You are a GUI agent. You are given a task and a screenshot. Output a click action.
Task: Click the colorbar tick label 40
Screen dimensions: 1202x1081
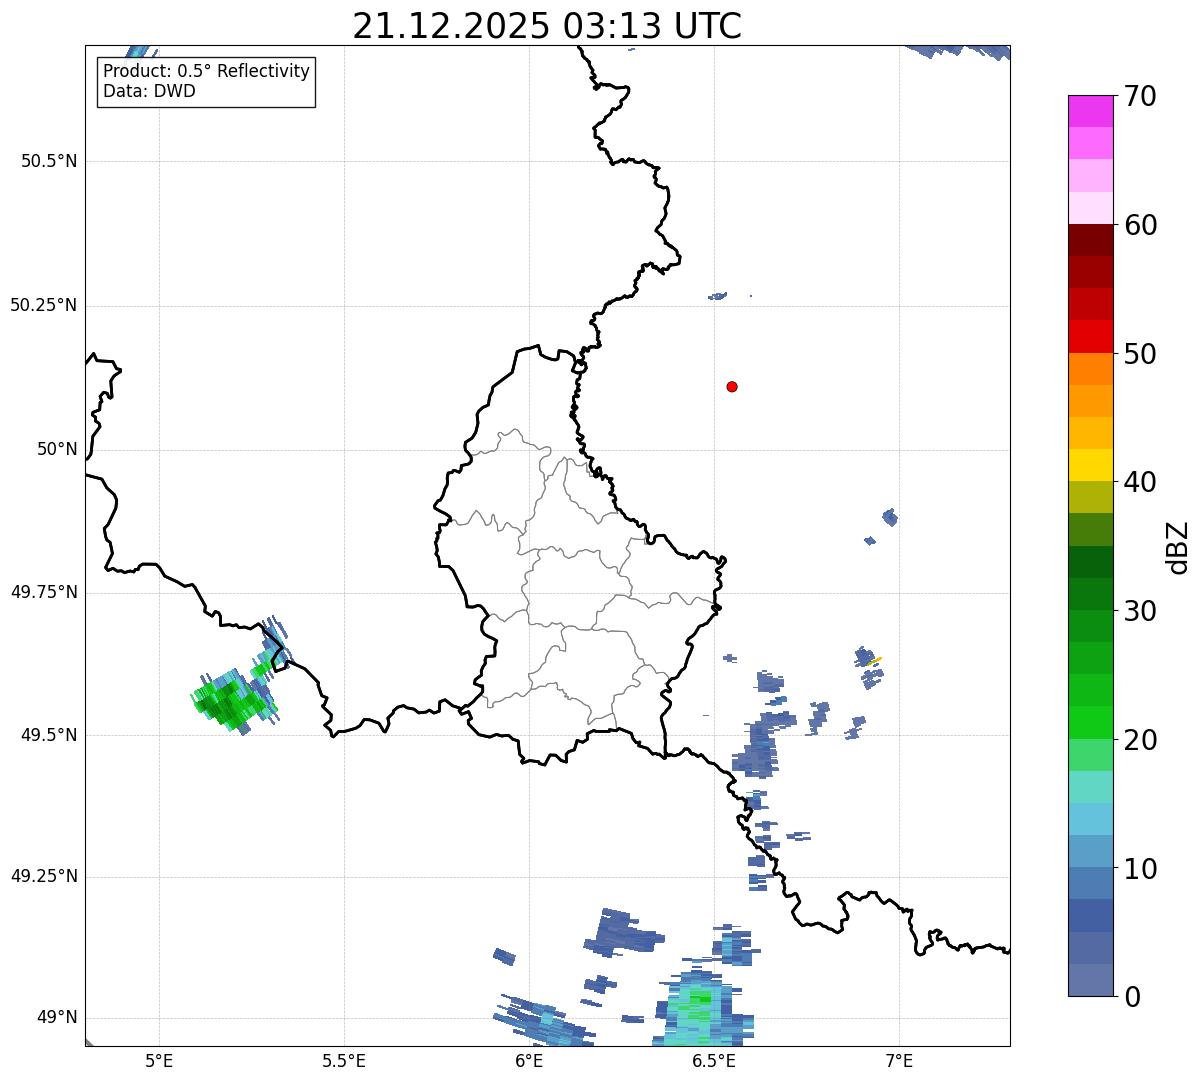pyautogui.click(x=1140, y=482)
